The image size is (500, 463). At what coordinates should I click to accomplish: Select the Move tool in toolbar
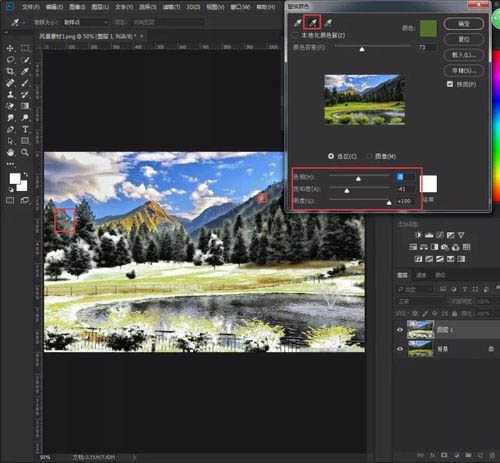pyautogui.click(x=10, y=48)
